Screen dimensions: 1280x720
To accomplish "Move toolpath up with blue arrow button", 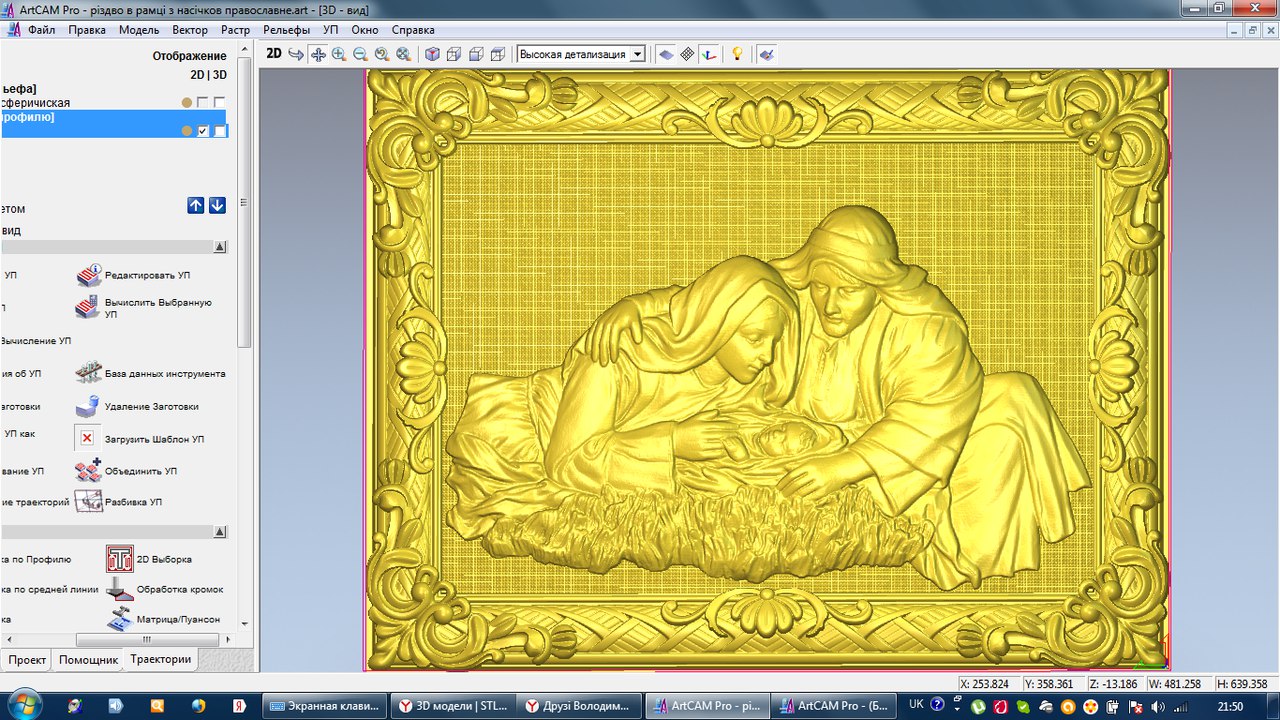I will tap(196, 205).
